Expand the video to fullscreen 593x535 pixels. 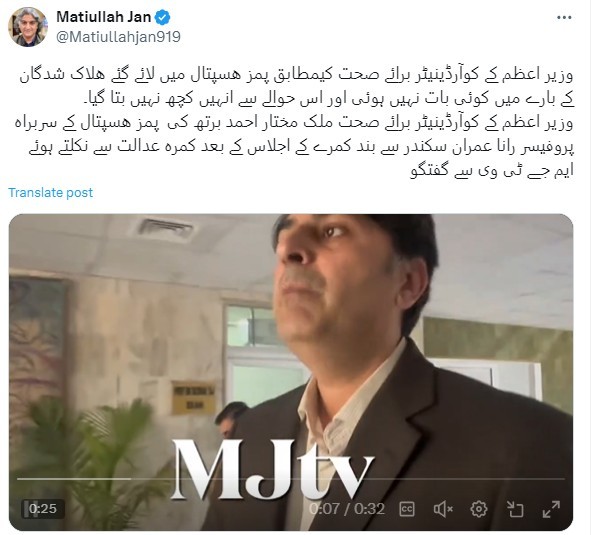[x=551, y=509]
